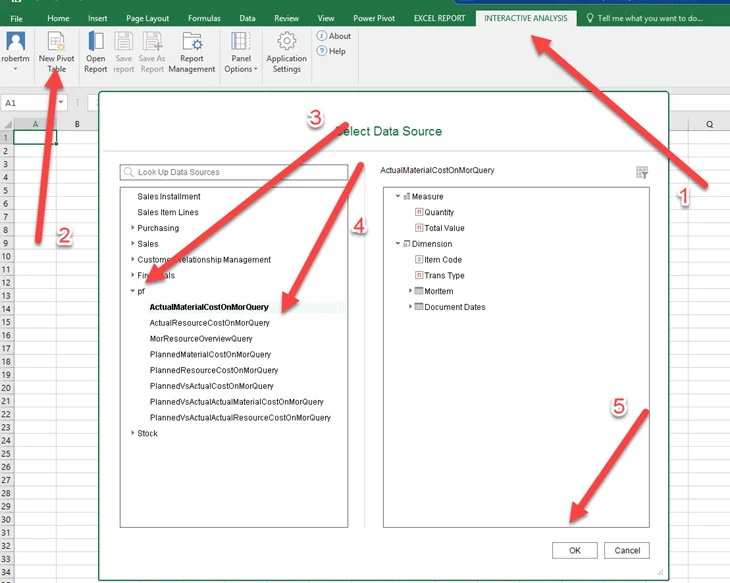Screen dimensions: 730x583
Task: Expand the Stock data source group
Action: click(133, 433)
